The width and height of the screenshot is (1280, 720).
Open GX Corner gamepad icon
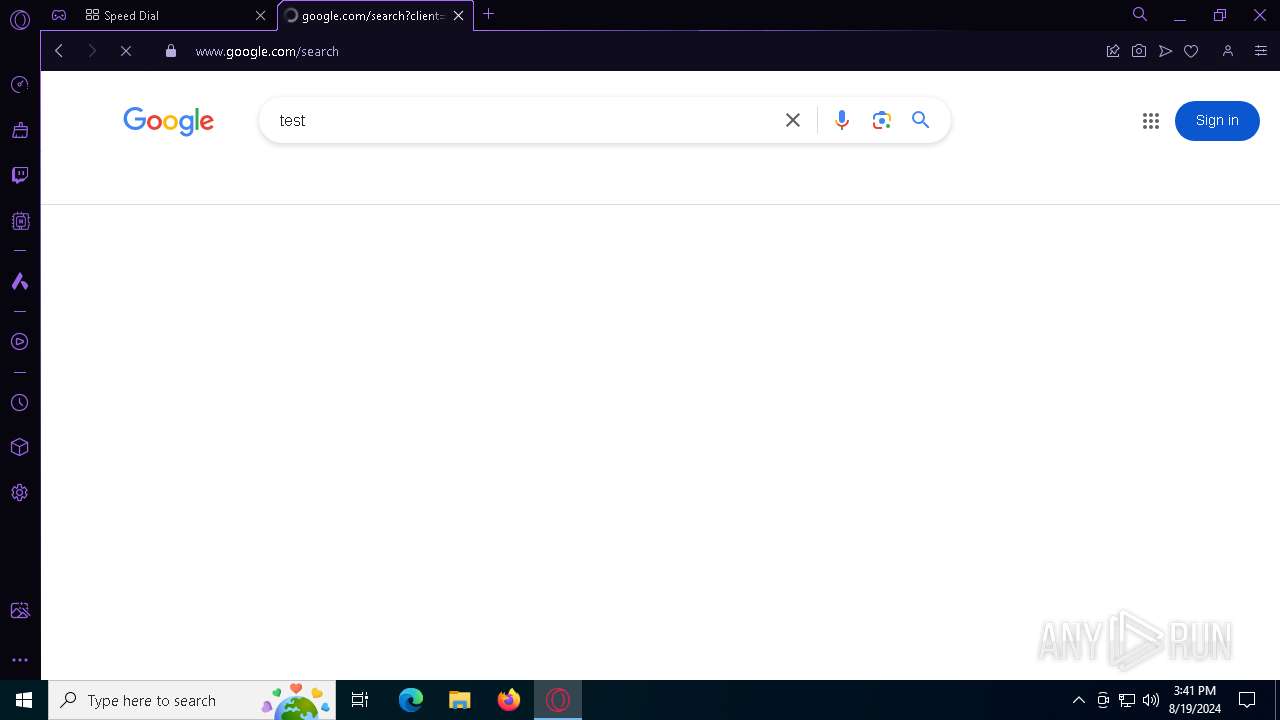(59, 15)
